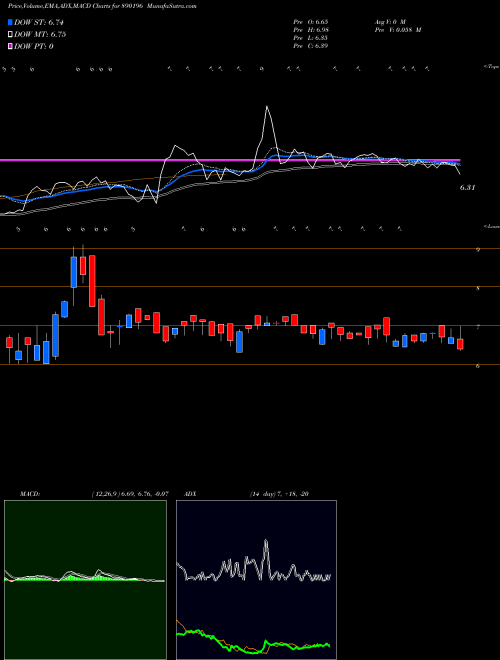
Task: Click the 'ADX' panel heading
Action: [190, 494]
